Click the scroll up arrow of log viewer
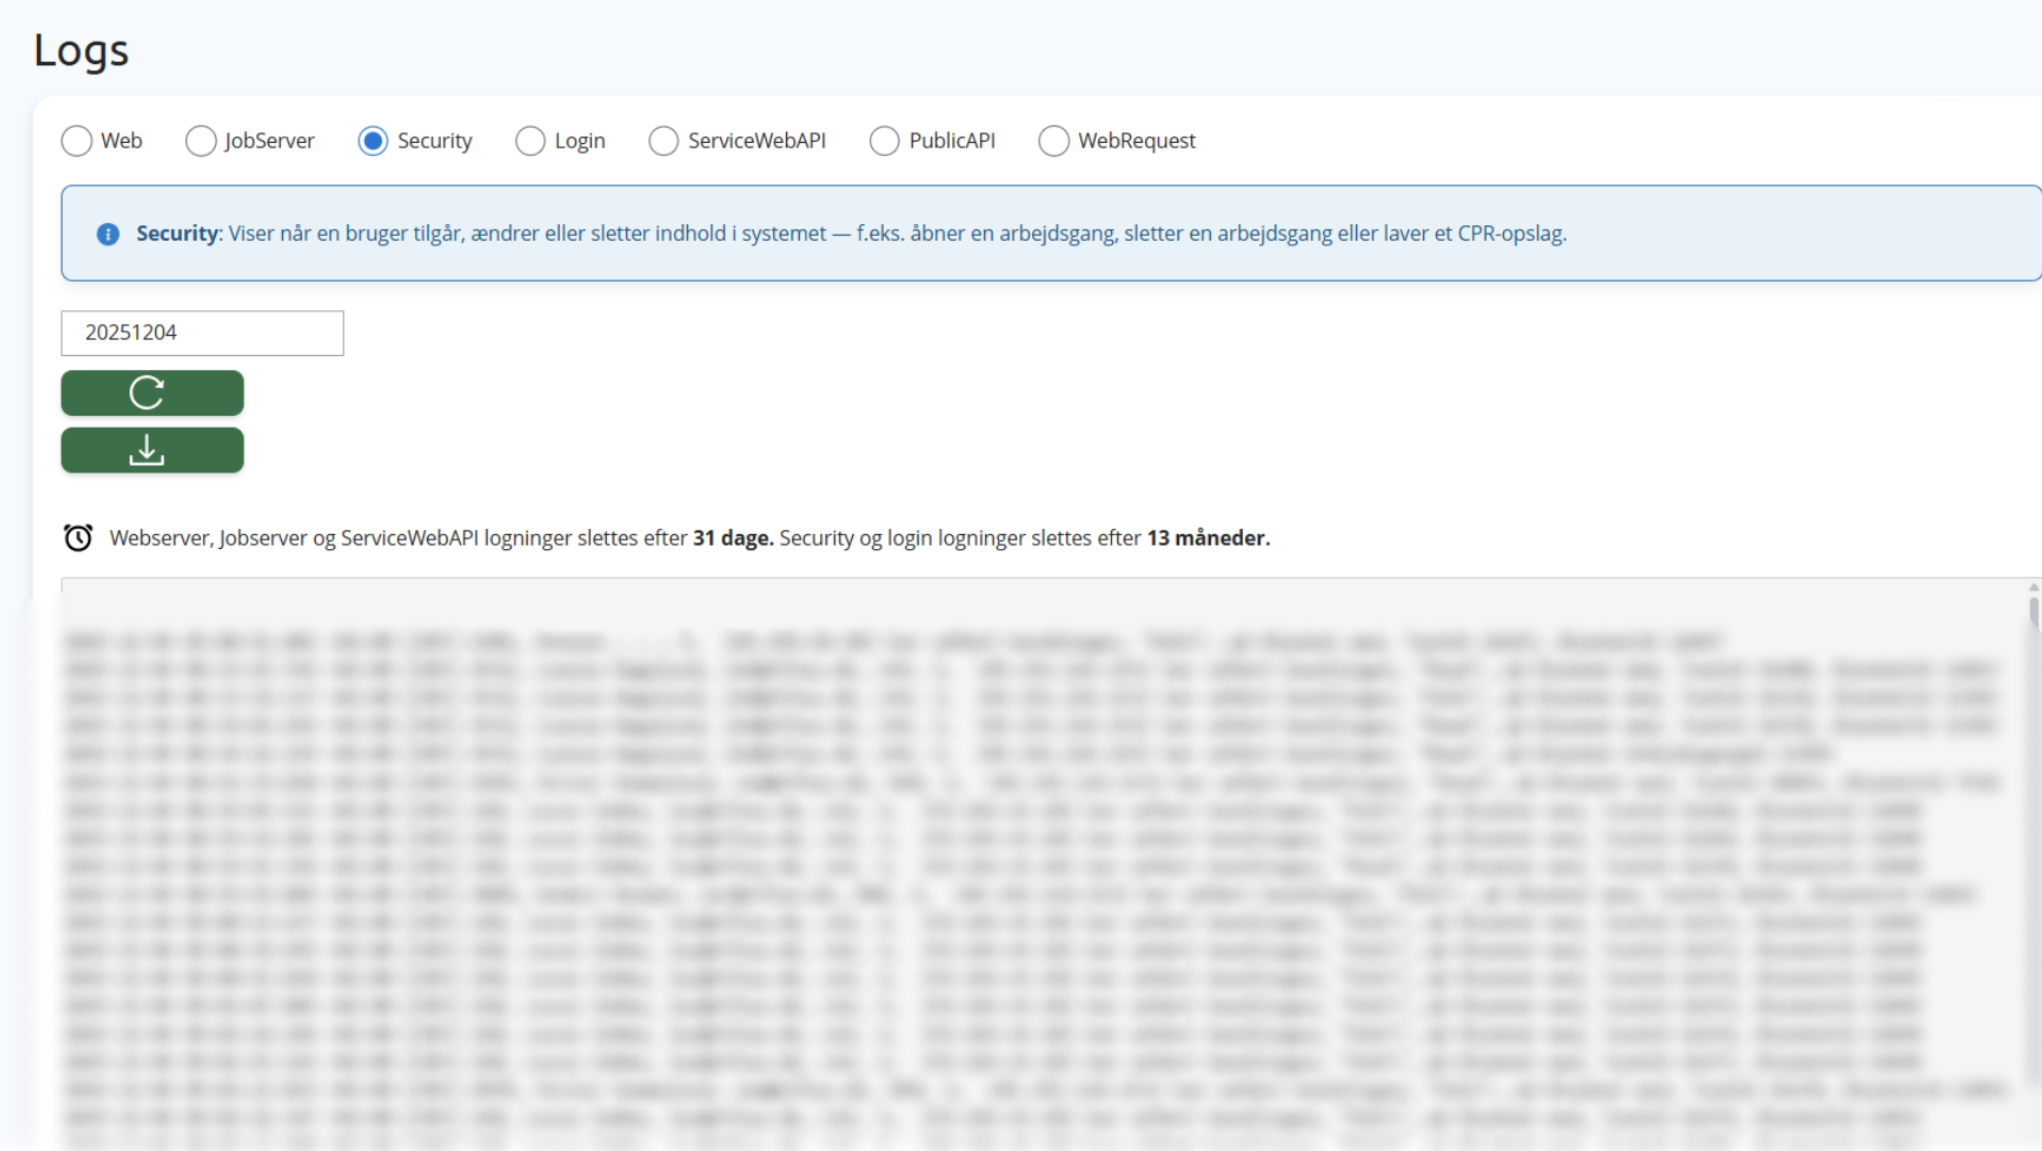The width and height of the screenshot is (2042, 1151). [2033, 587]
